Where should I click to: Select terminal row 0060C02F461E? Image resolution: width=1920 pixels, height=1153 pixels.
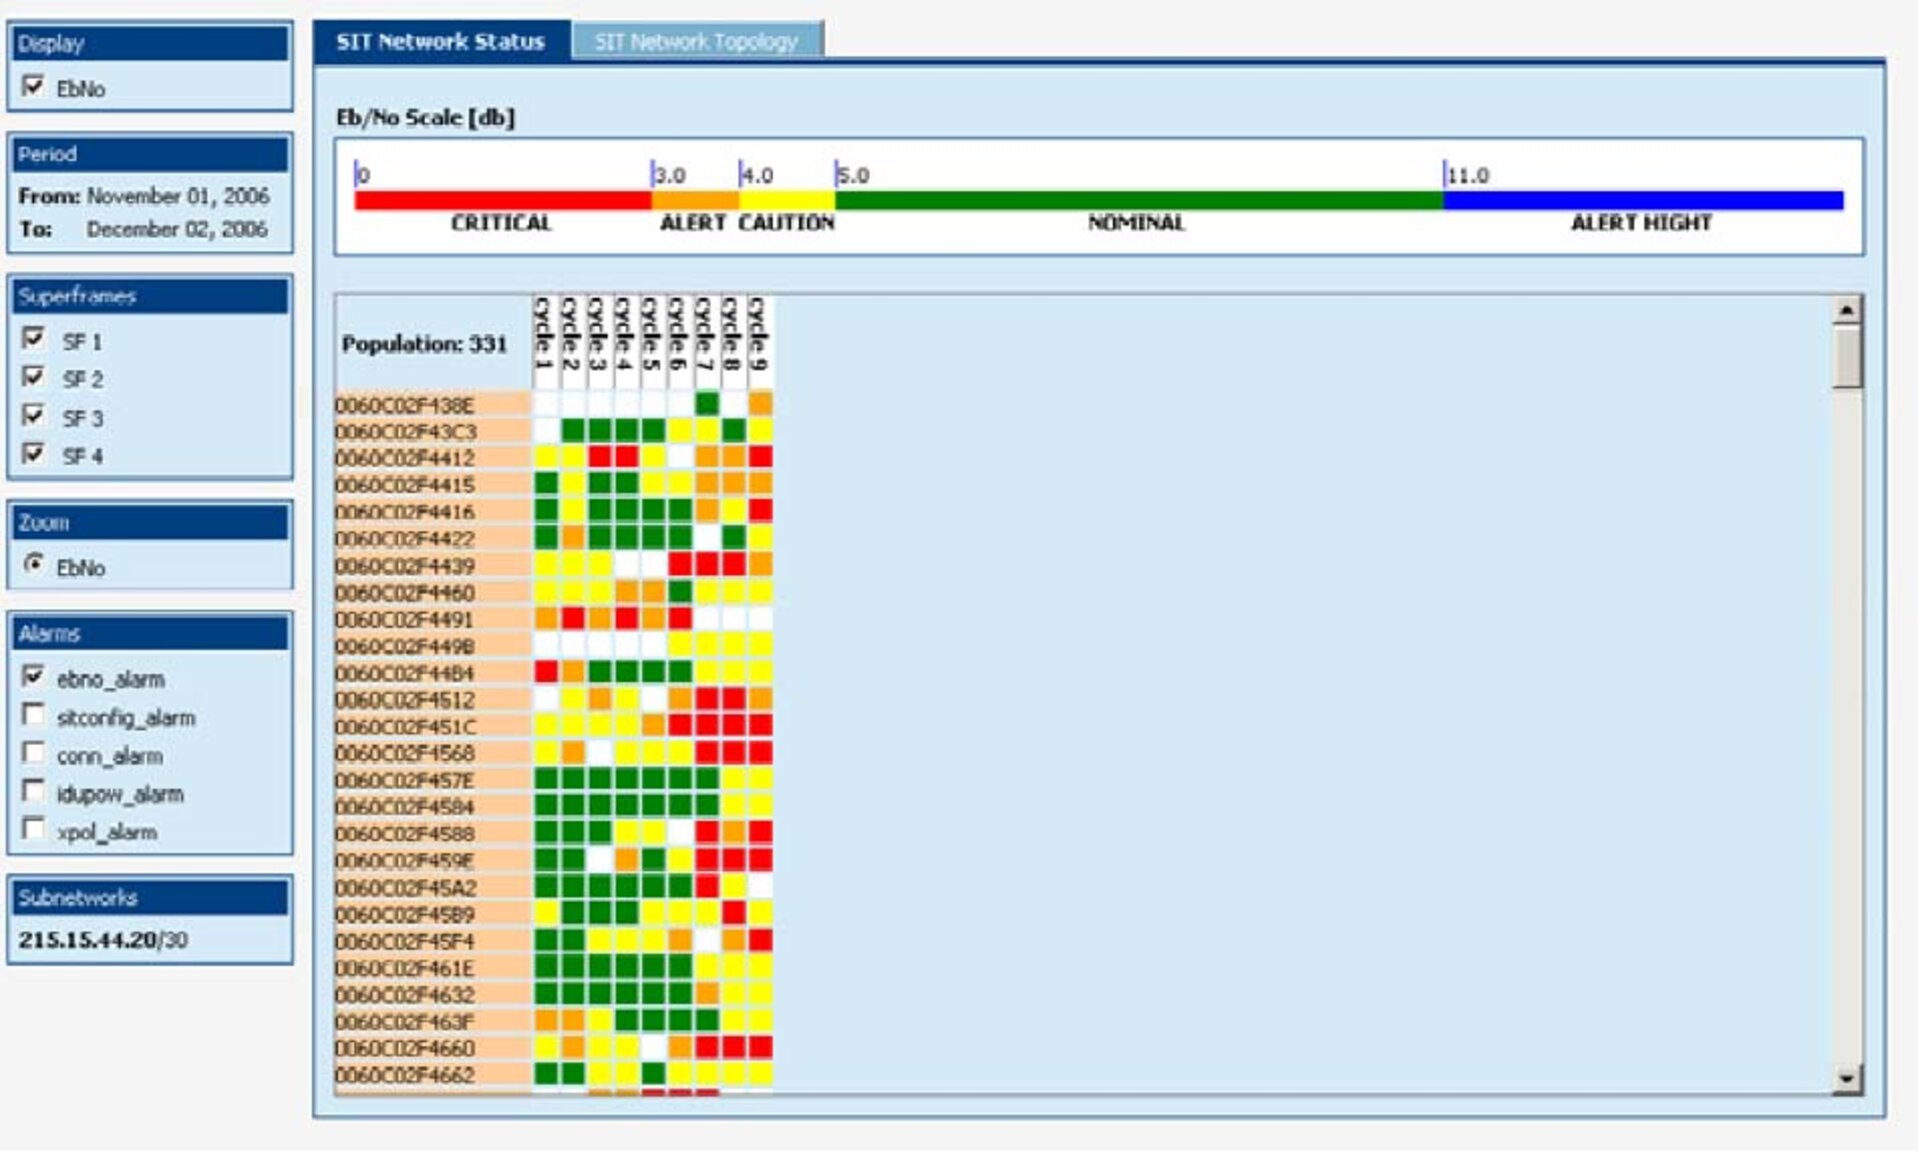pyautogui.click(x=432, y=968)
